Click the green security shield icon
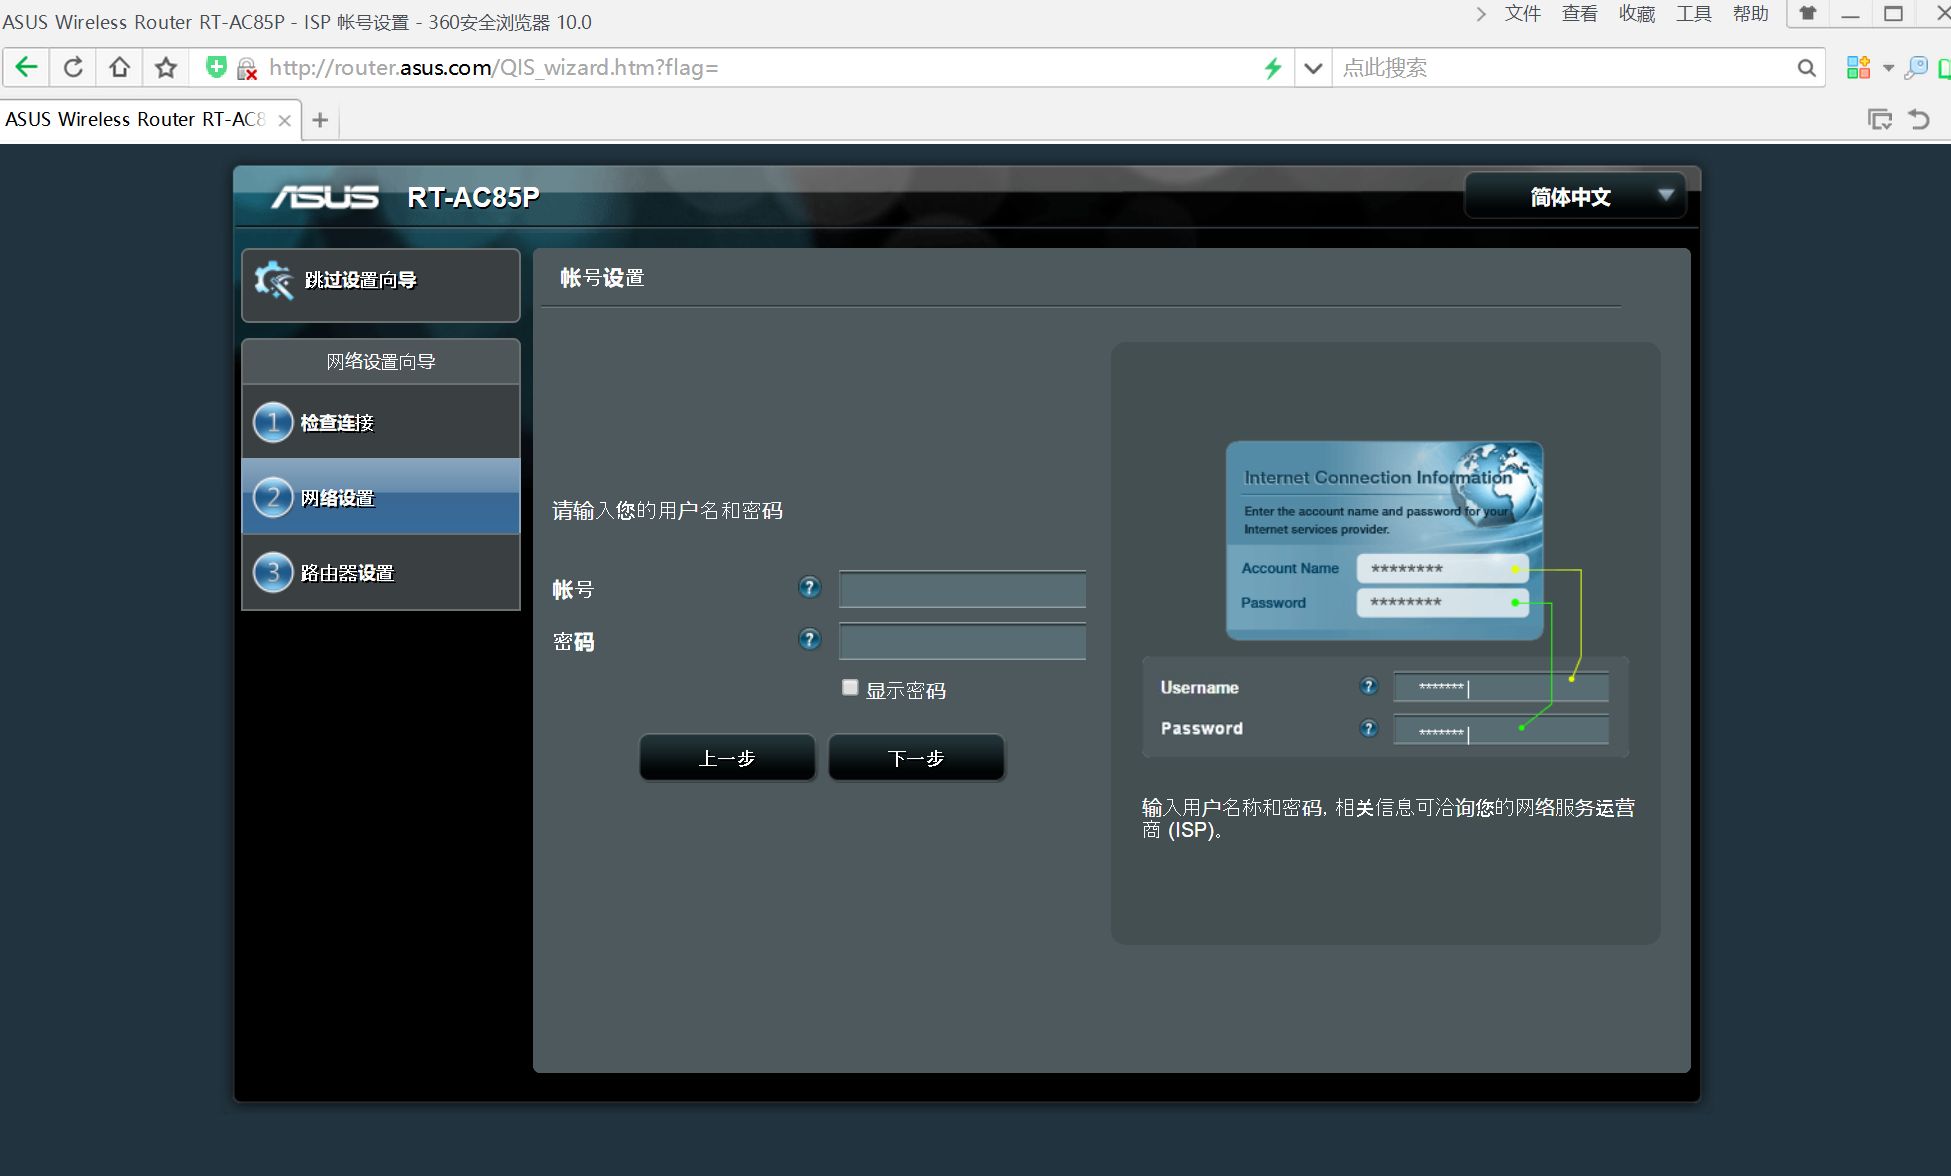1951x1176 pixels. click(x=216, y=67)
